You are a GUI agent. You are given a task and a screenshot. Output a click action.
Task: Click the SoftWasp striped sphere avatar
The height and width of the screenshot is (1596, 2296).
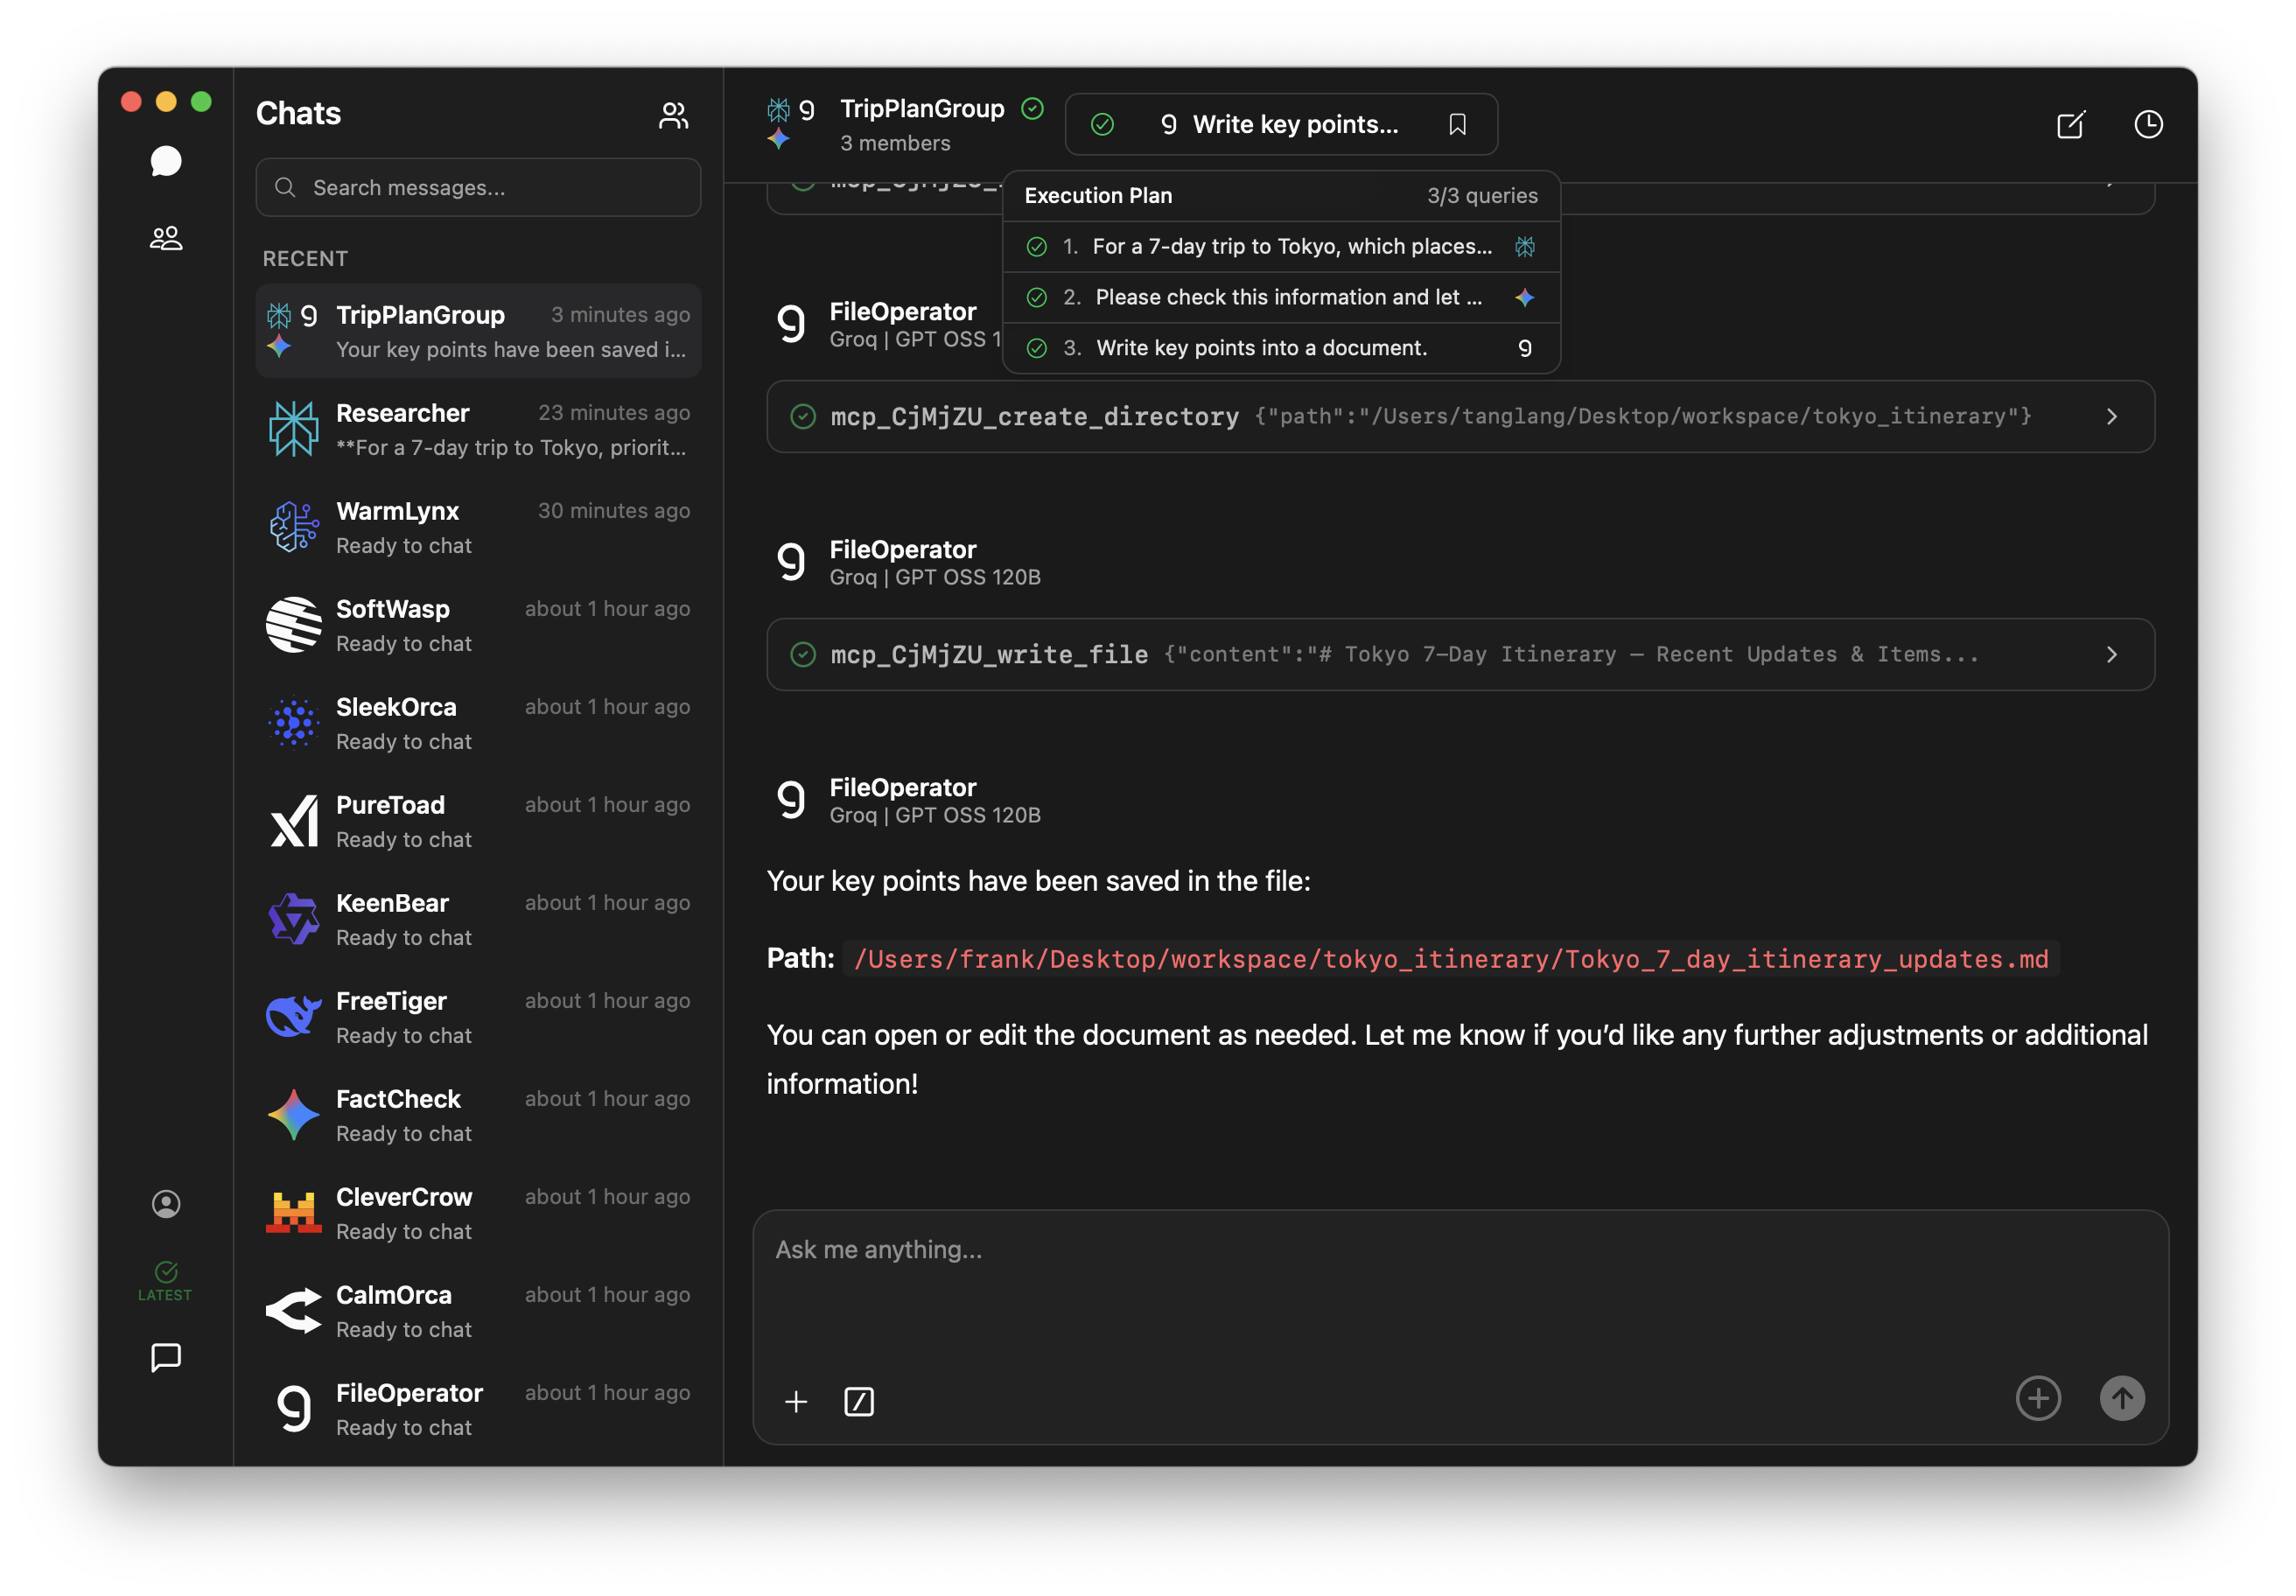293,625
